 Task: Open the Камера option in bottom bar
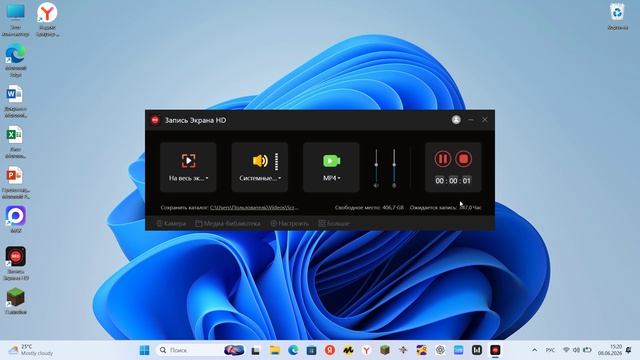point(171,224)
